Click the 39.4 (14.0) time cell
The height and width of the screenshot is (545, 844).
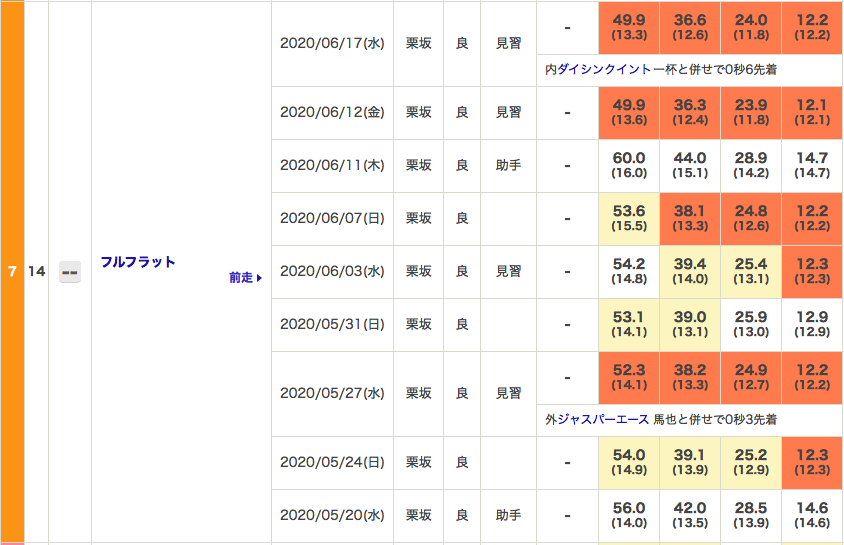tap(690, 271)
